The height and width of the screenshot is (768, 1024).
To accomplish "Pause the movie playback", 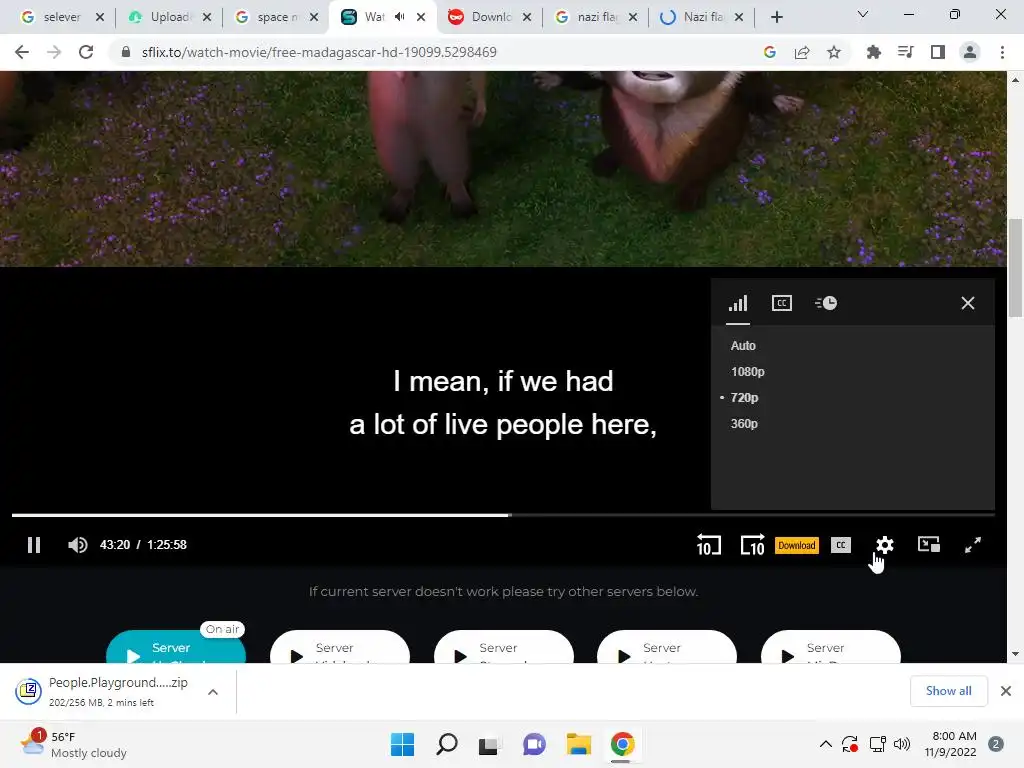I will click(34, 545).
